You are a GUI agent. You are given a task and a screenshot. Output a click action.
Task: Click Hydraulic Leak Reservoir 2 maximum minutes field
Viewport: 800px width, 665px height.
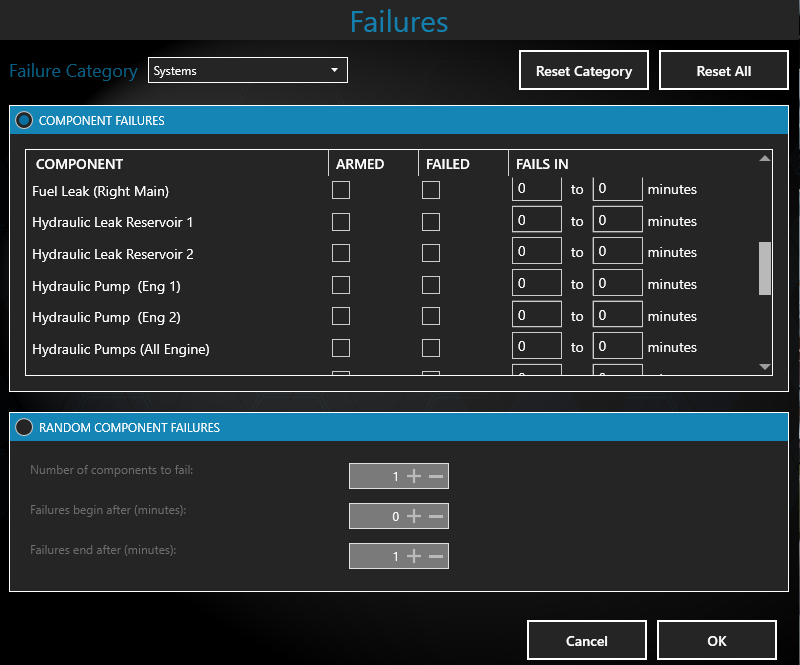click(617, 253)
